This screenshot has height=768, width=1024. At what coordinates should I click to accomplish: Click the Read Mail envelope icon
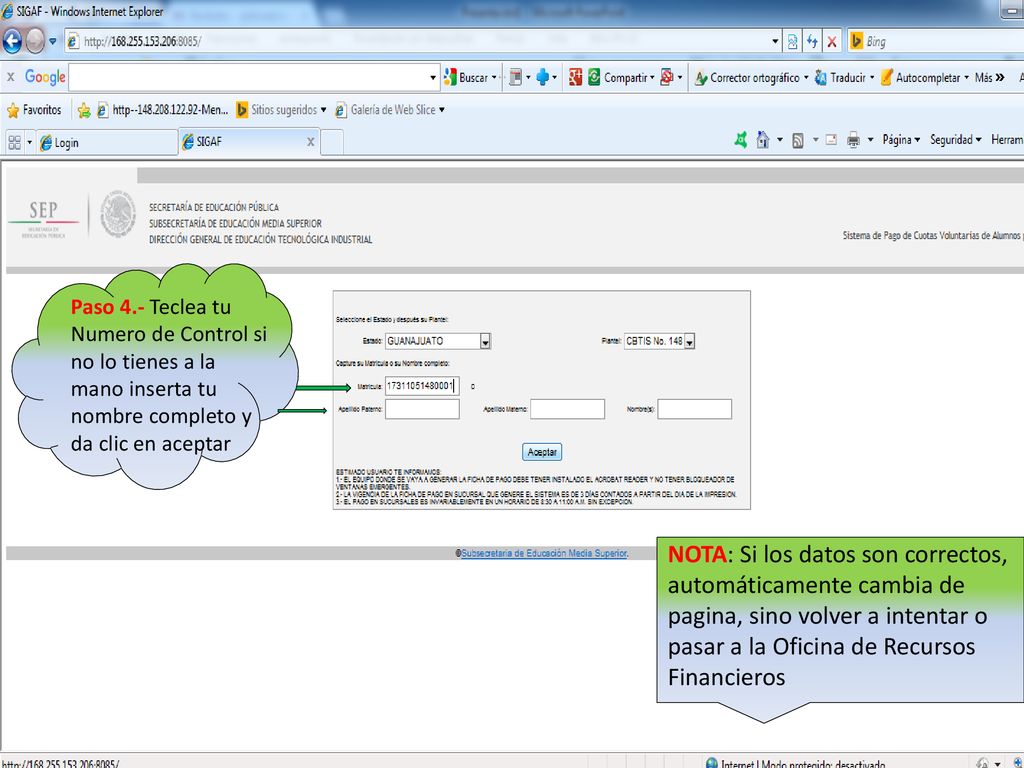coord(831,139)
